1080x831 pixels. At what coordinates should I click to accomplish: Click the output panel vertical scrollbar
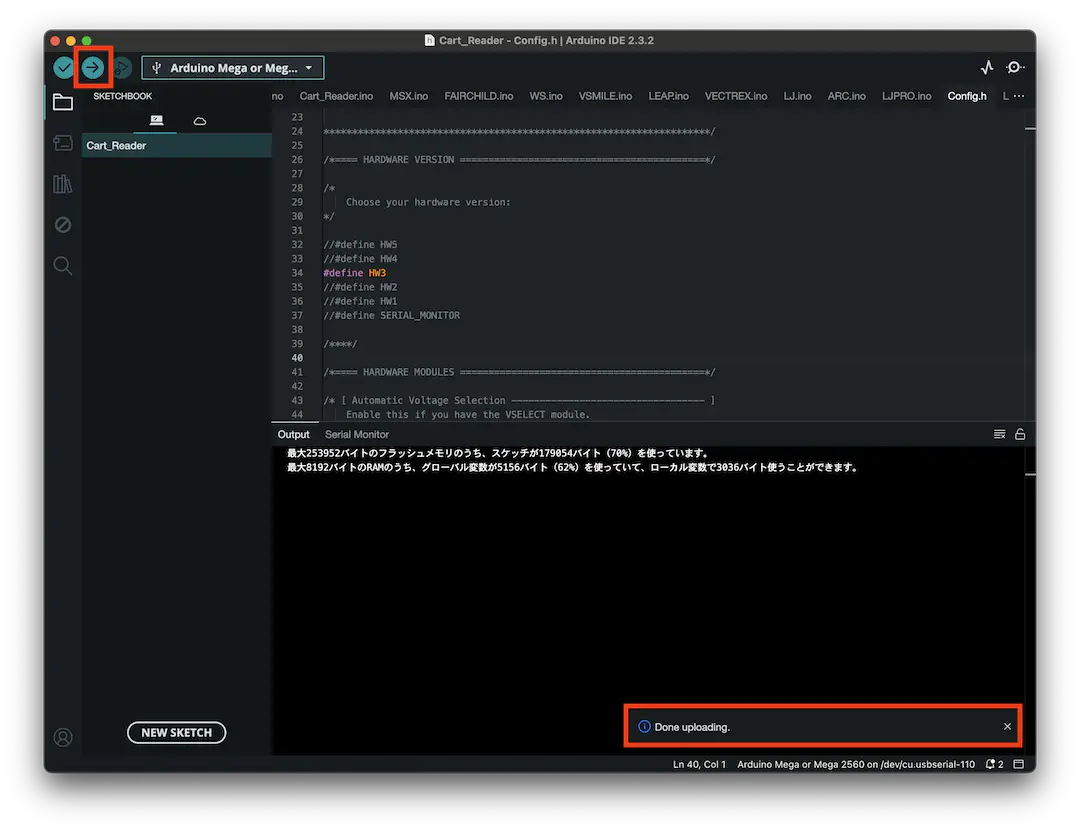pos(1030,599)
